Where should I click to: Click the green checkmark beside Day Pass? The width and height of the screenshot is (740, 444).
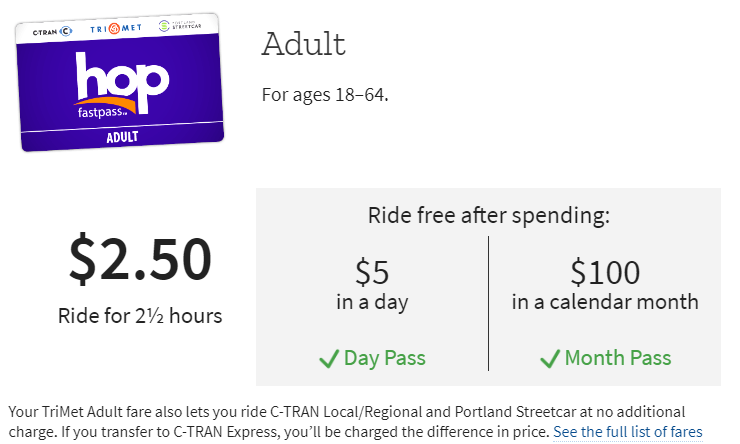click(329, 359)
